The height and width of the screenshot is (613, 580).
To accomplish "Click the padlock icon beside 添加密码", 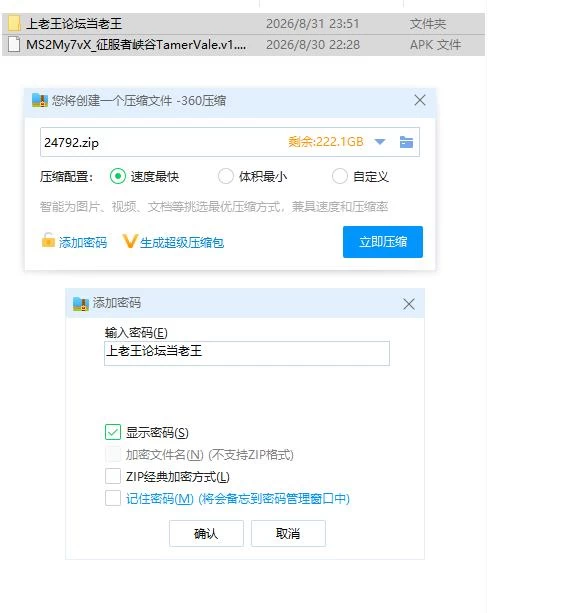I will [48, 240].
